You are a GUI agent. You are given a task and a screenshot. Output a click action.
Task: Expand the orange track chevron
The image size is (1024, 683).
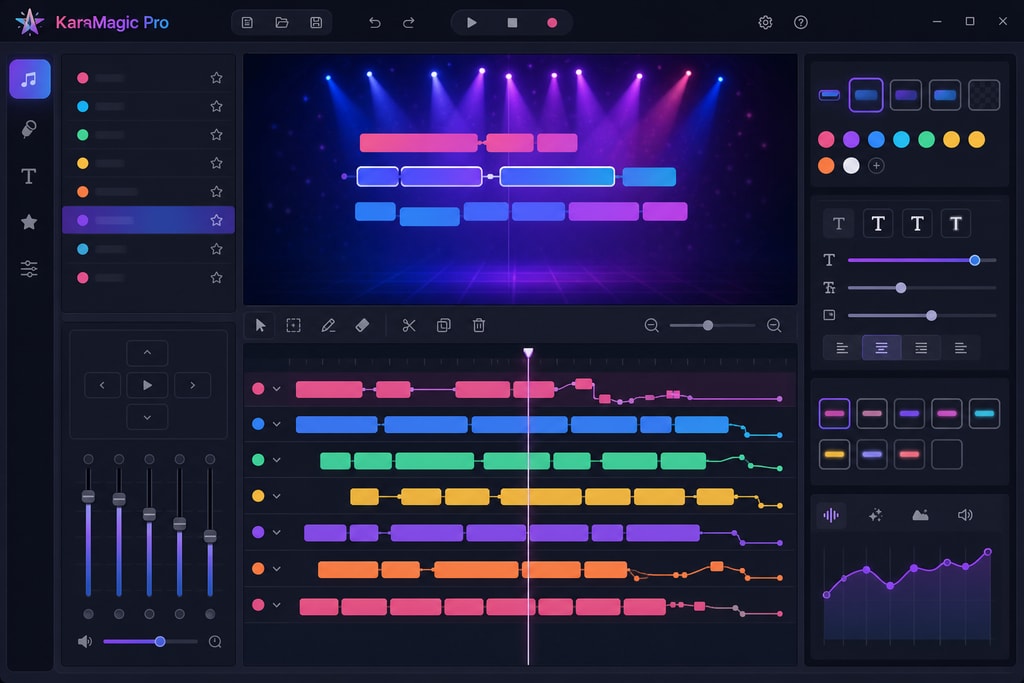(x=276, y=569)
